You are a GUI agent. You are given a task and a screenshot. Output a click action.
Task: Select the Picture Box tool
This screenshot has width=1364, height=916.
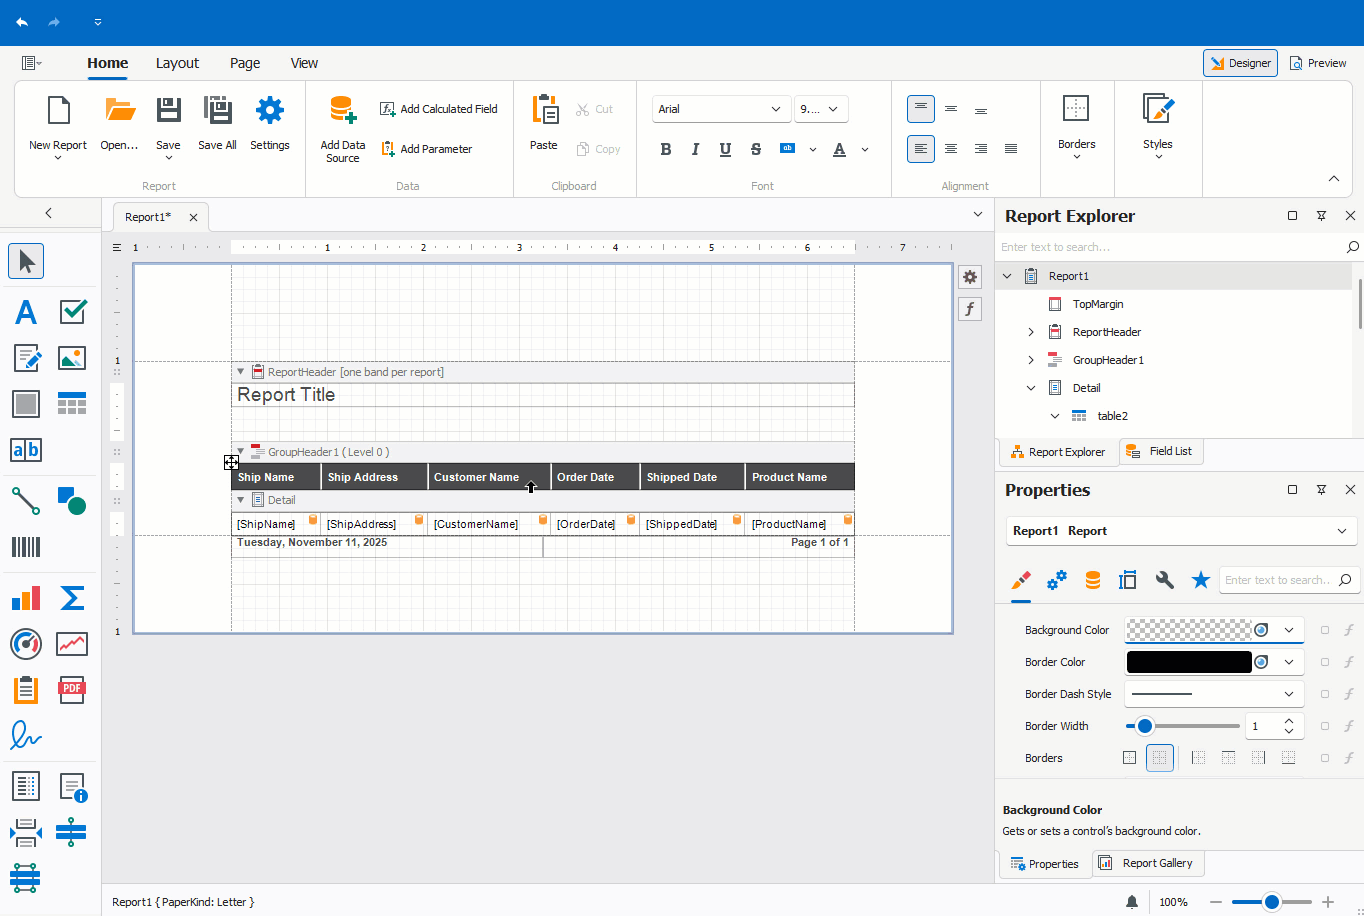(x=71, y=357)
